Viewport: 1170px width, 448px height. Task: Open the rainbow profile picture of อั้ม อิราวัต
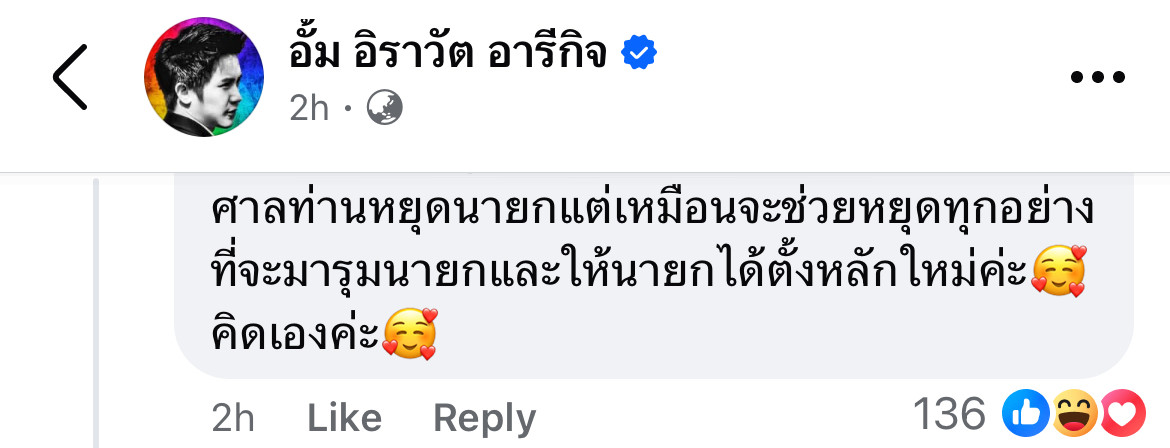click(x=204, y=77)
